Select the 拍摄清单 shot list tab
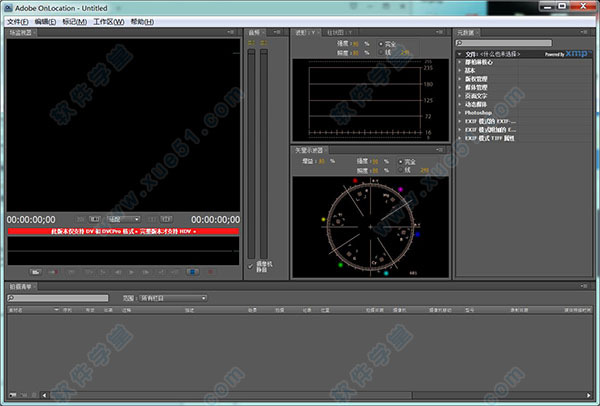Screen dimensions: 600x406 pos(21,286)
